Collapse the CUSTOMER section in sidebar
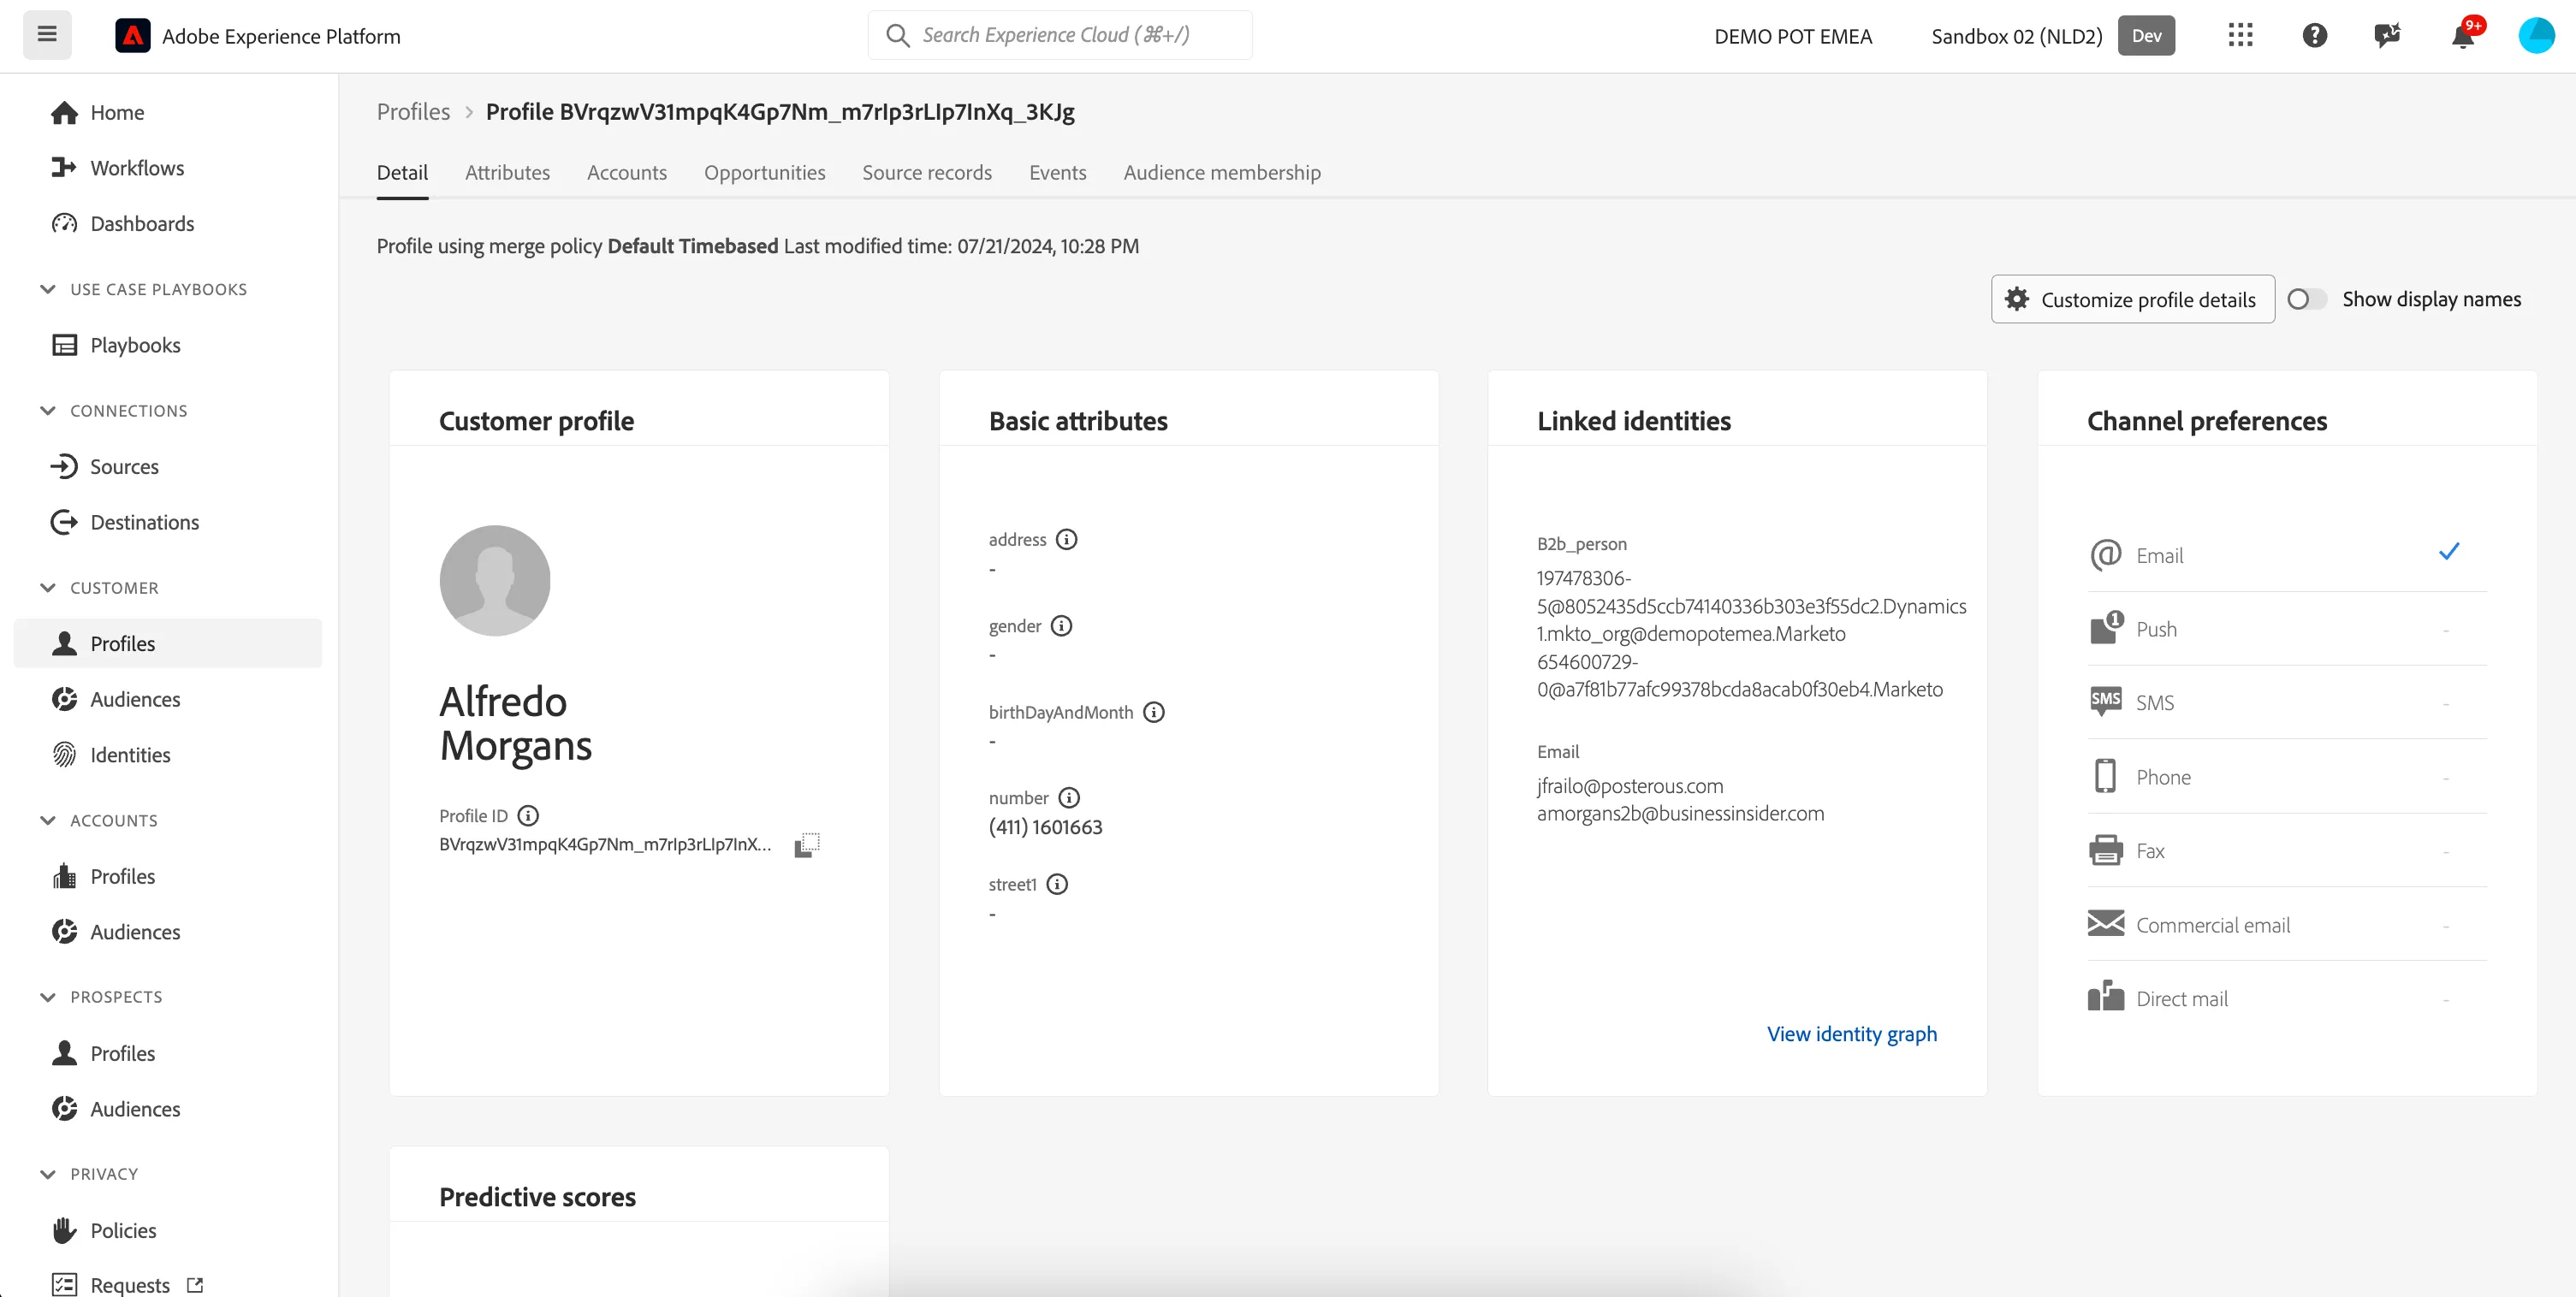The image size is (2576, 1297). coord(47,588)
